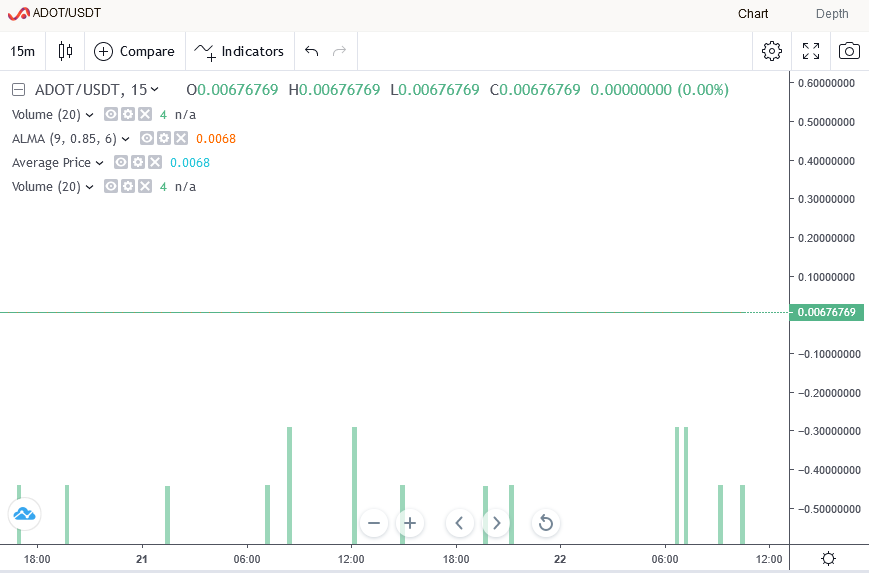Remove the Average Price indicator
The height and width of the screenshot is (573, 869).
tap(155, 162)
